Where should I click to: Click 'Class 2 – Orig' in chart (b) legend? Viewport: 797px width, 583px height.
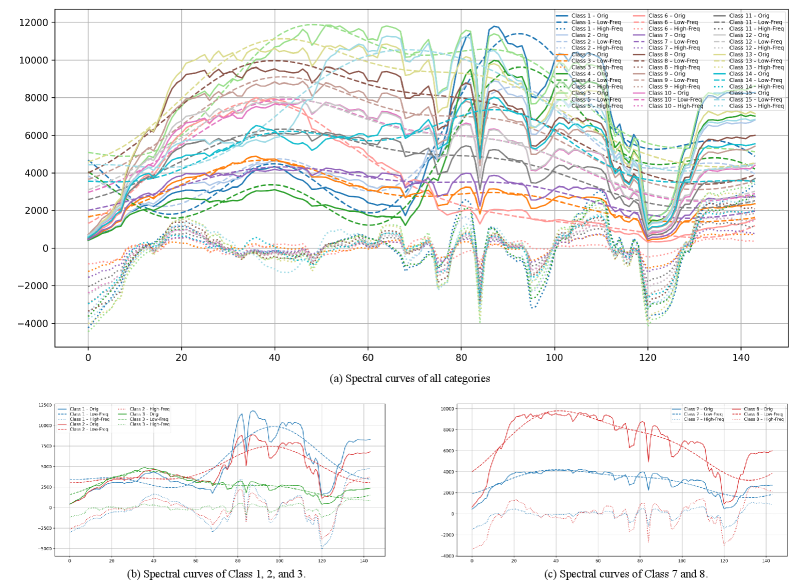click(84, 424)
